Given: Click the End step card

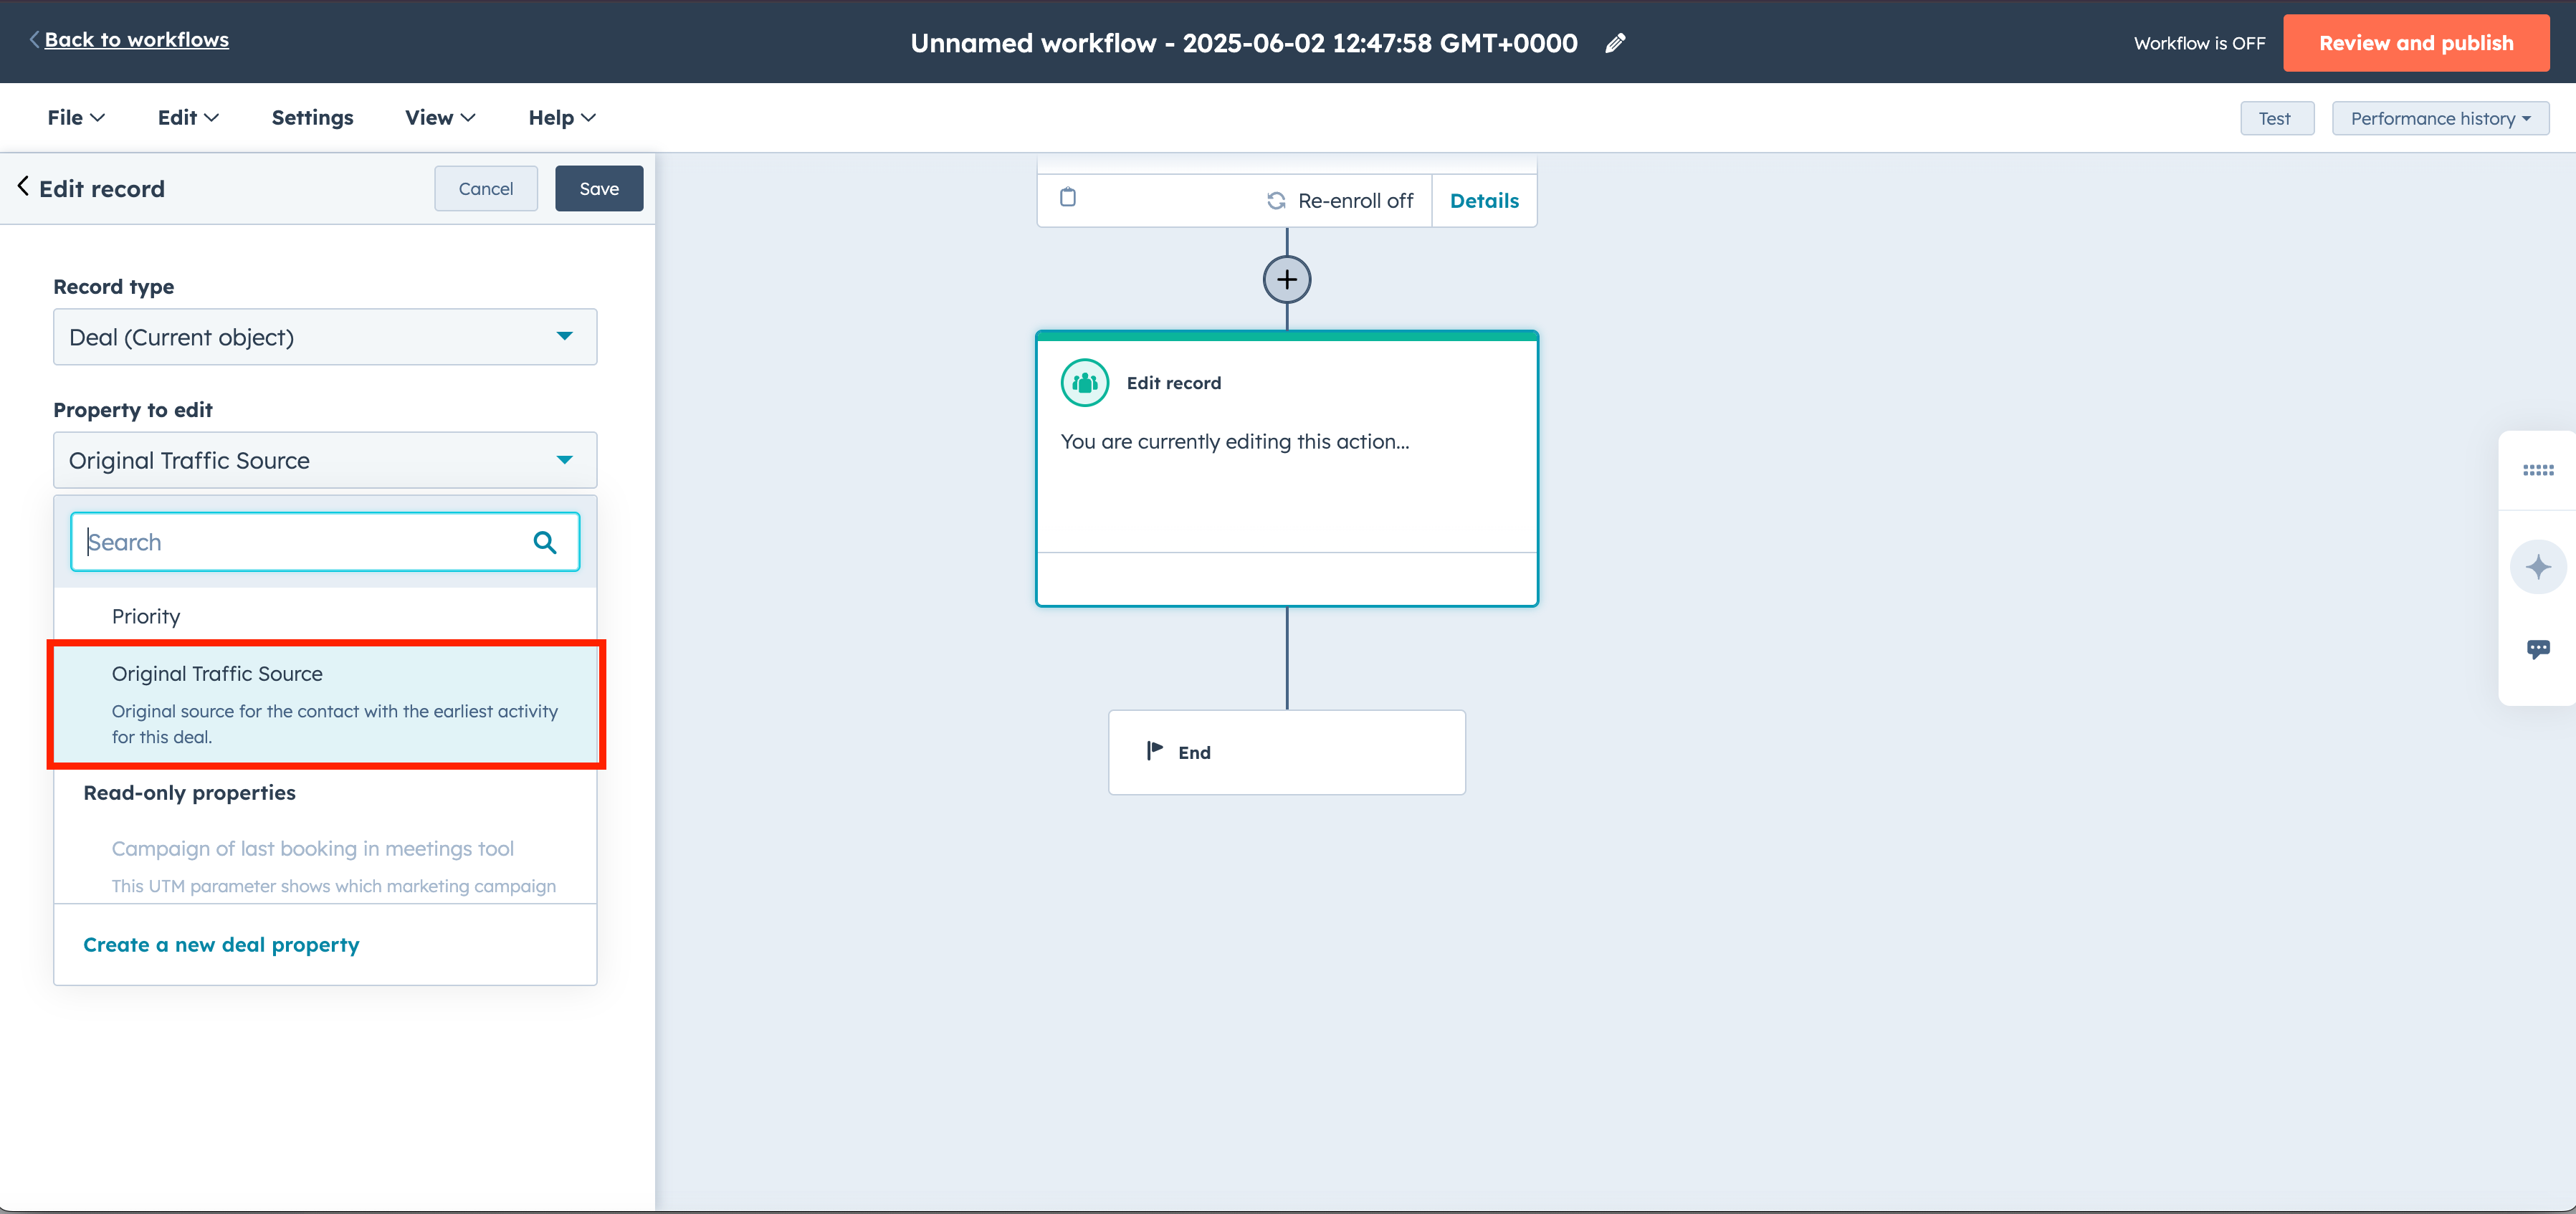Looking at the screenshot, I should (1287, 752).
